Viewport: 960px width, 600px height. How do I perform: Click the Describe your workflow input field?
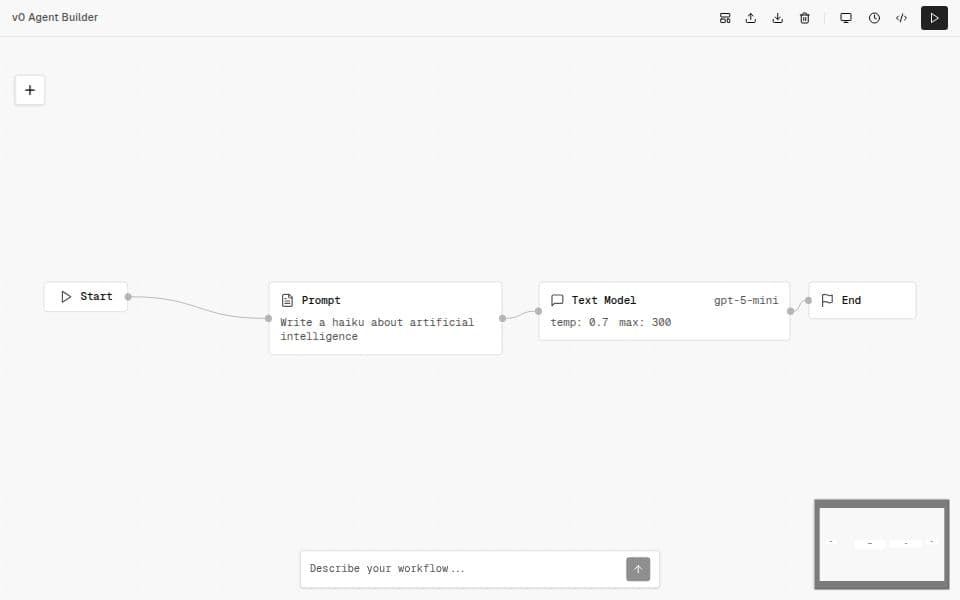pyautogui.click(x=460, y=568)
